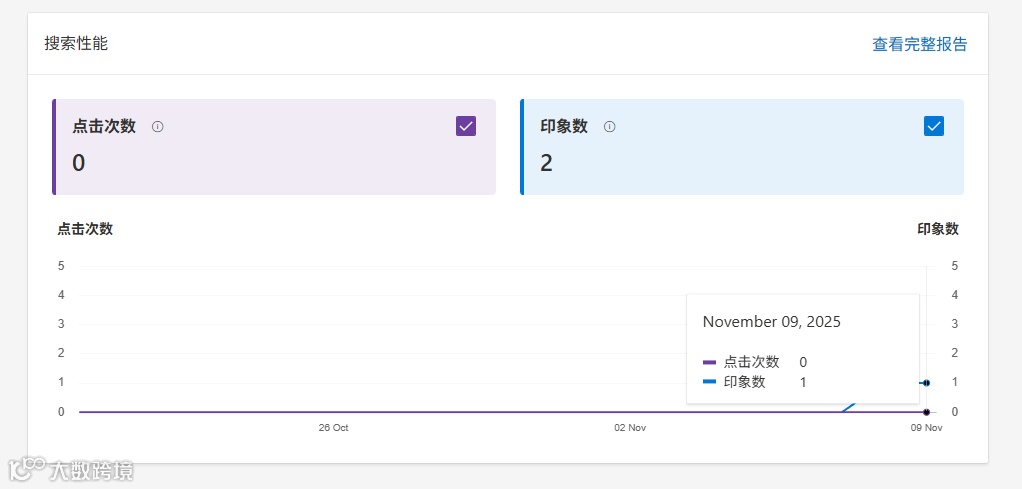Click info icon beside 印象数 heading

pos(610,127)
